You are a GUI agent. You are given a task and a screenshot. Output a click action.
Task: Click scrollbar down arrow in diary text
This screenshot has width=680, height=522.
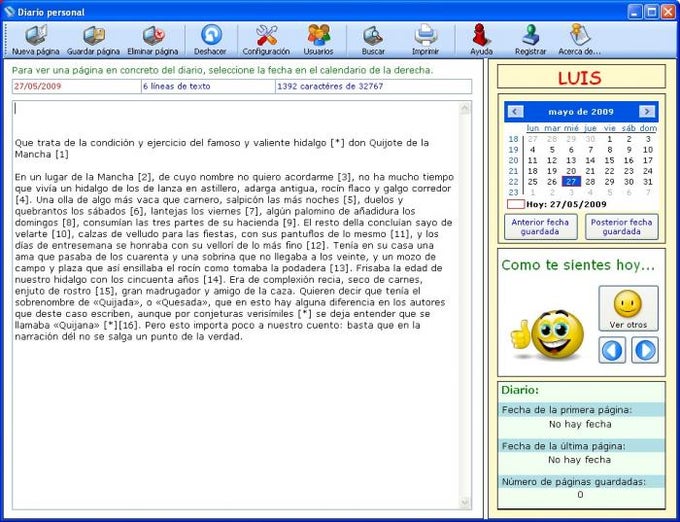tap(465, 502)
